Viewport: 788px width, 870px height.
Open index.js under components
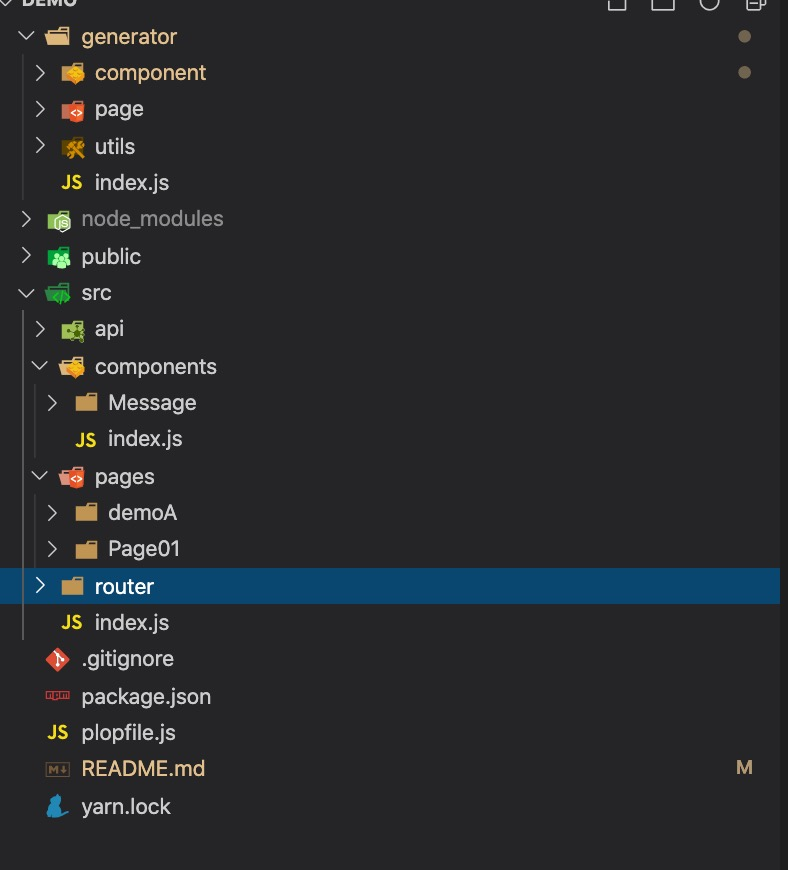pyautogui.click(x=144, y=439)
